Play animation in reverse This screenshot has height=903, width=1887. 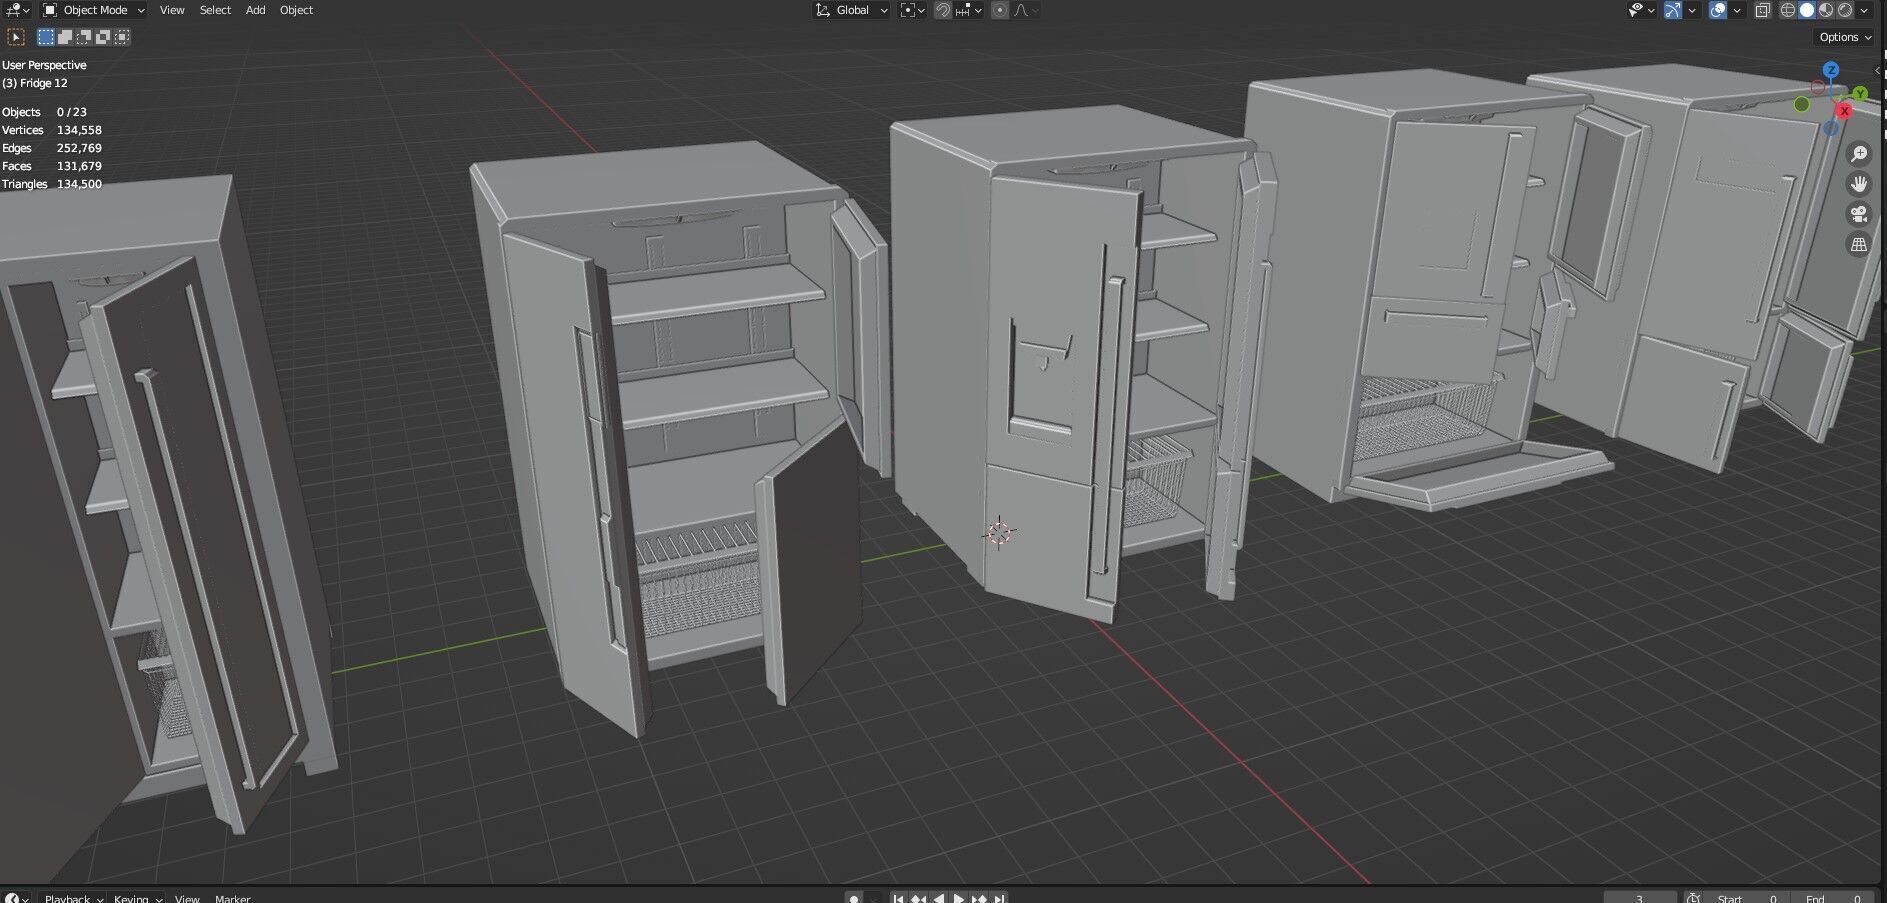[x=938, y=898]
